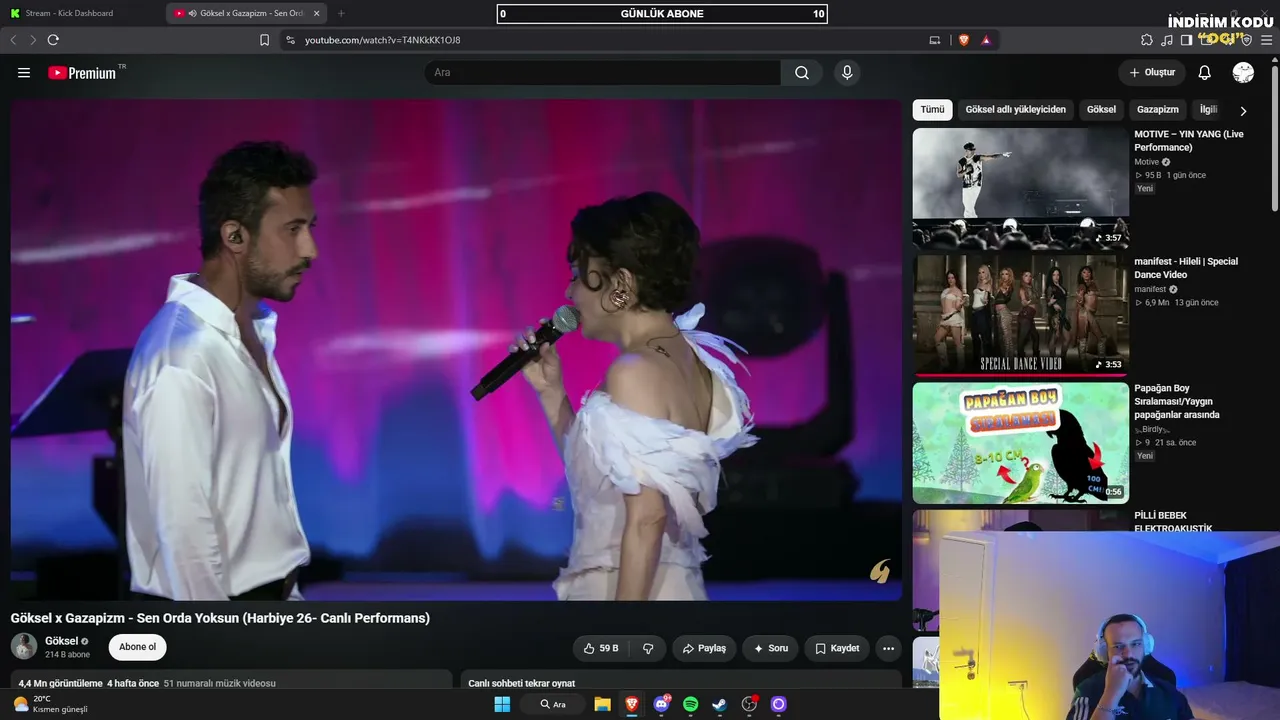Close the Göksel x Gazapizm tab
1280x720 pixels.
317,13
